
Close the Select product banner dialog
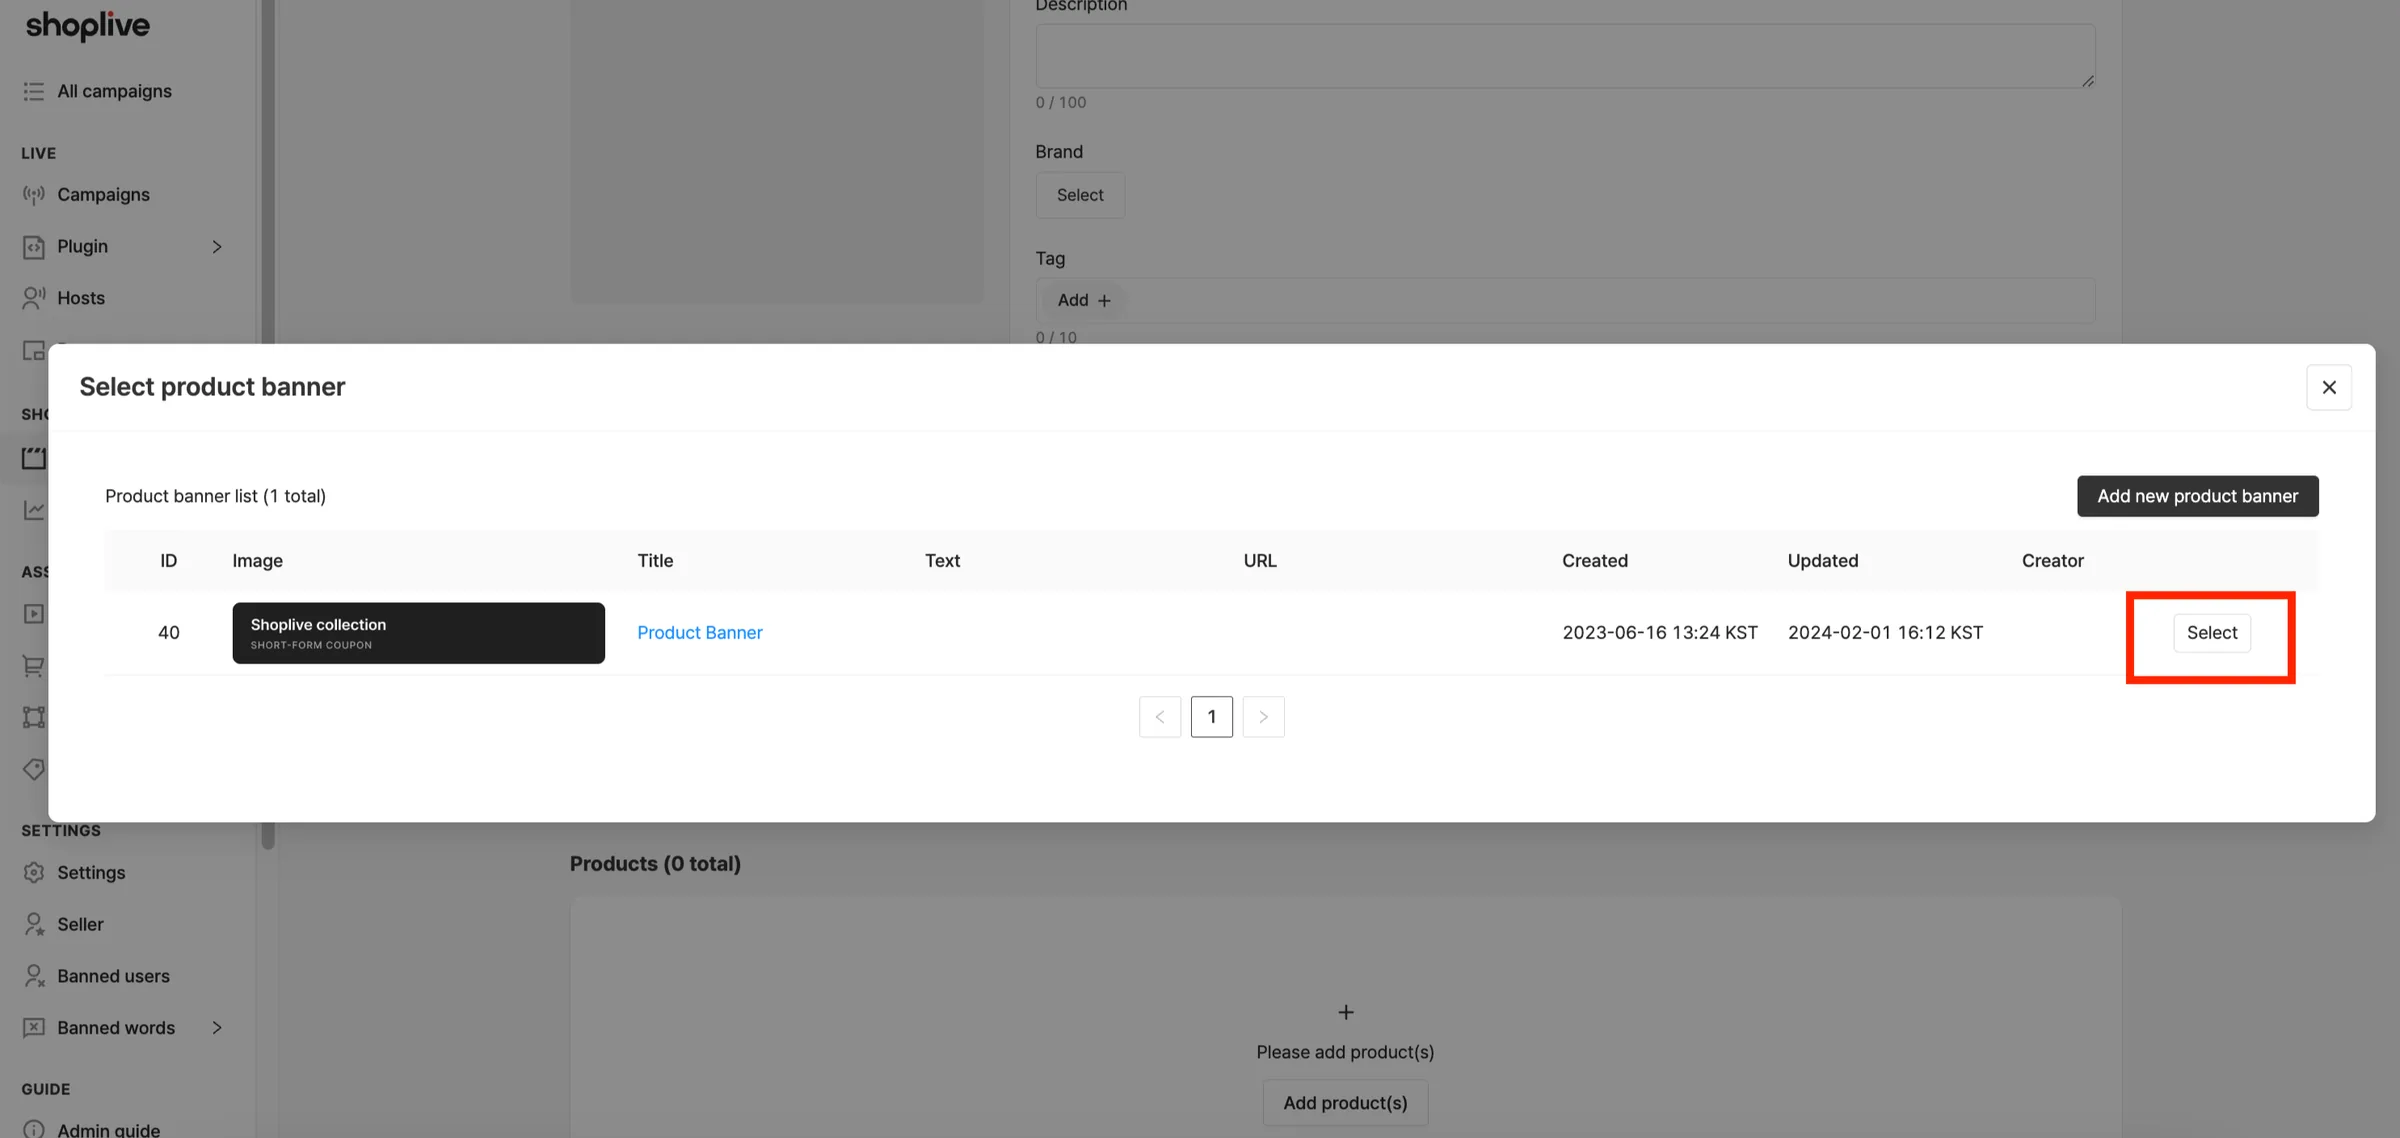[x=2329, y=387]
